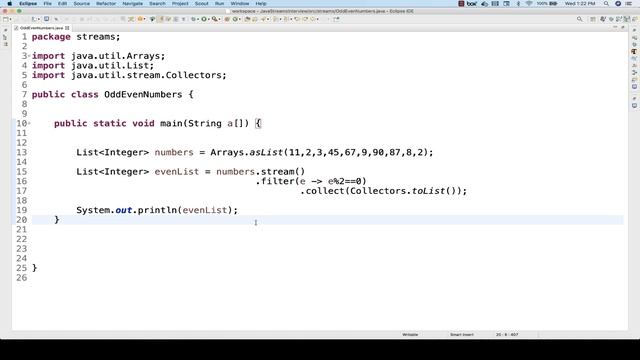The height and width of the screenshot is (360, 640).
Task: Click the Box app menu bar icon
Action: pos(472,4)
